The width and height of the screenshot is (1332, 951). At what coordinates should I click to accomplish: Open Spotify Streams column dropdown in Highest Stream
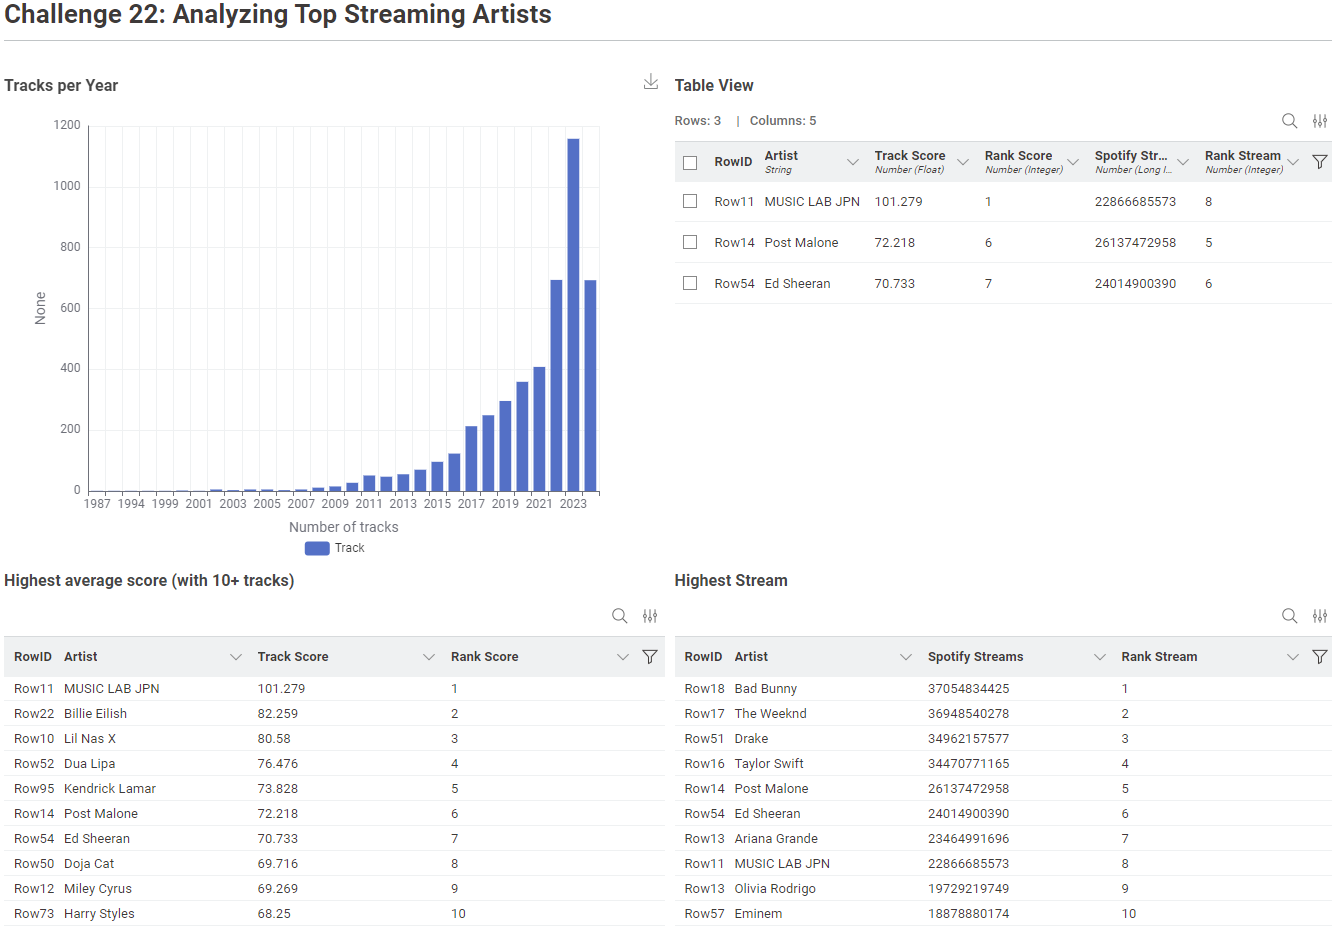(x=1100, y=657)
